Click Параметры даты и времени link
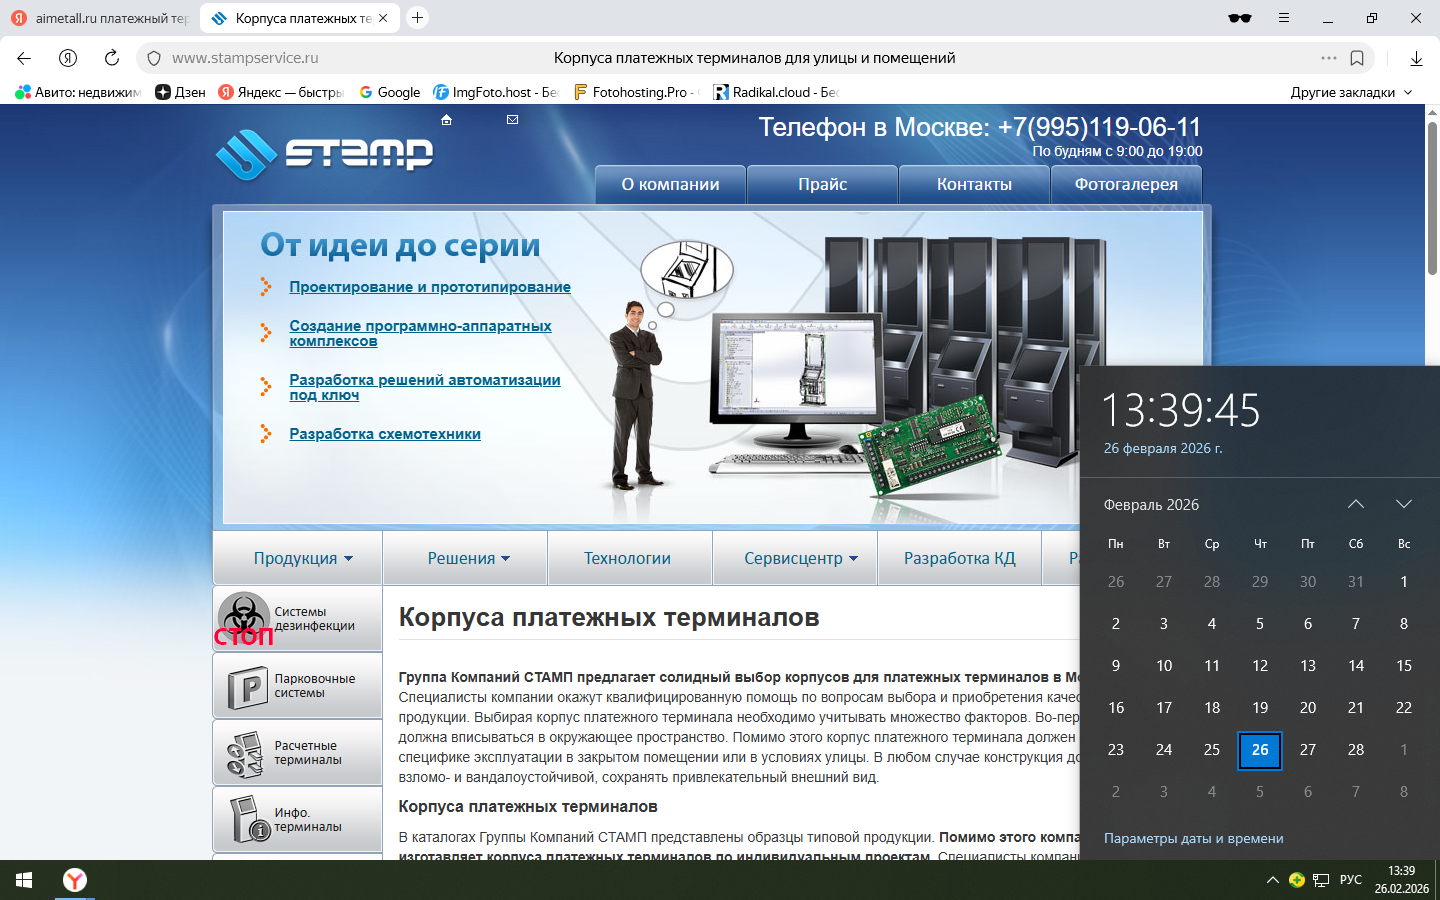The image size is (1440, 900). (x=1193, y=838)
